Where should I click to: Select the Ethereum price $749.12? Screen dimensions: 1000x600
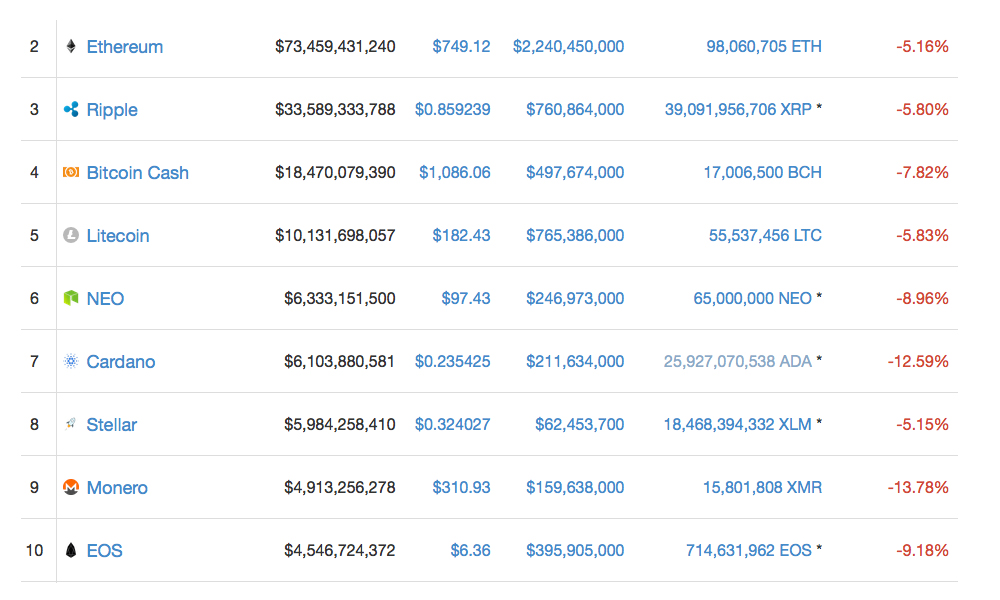tap(461, 47)
